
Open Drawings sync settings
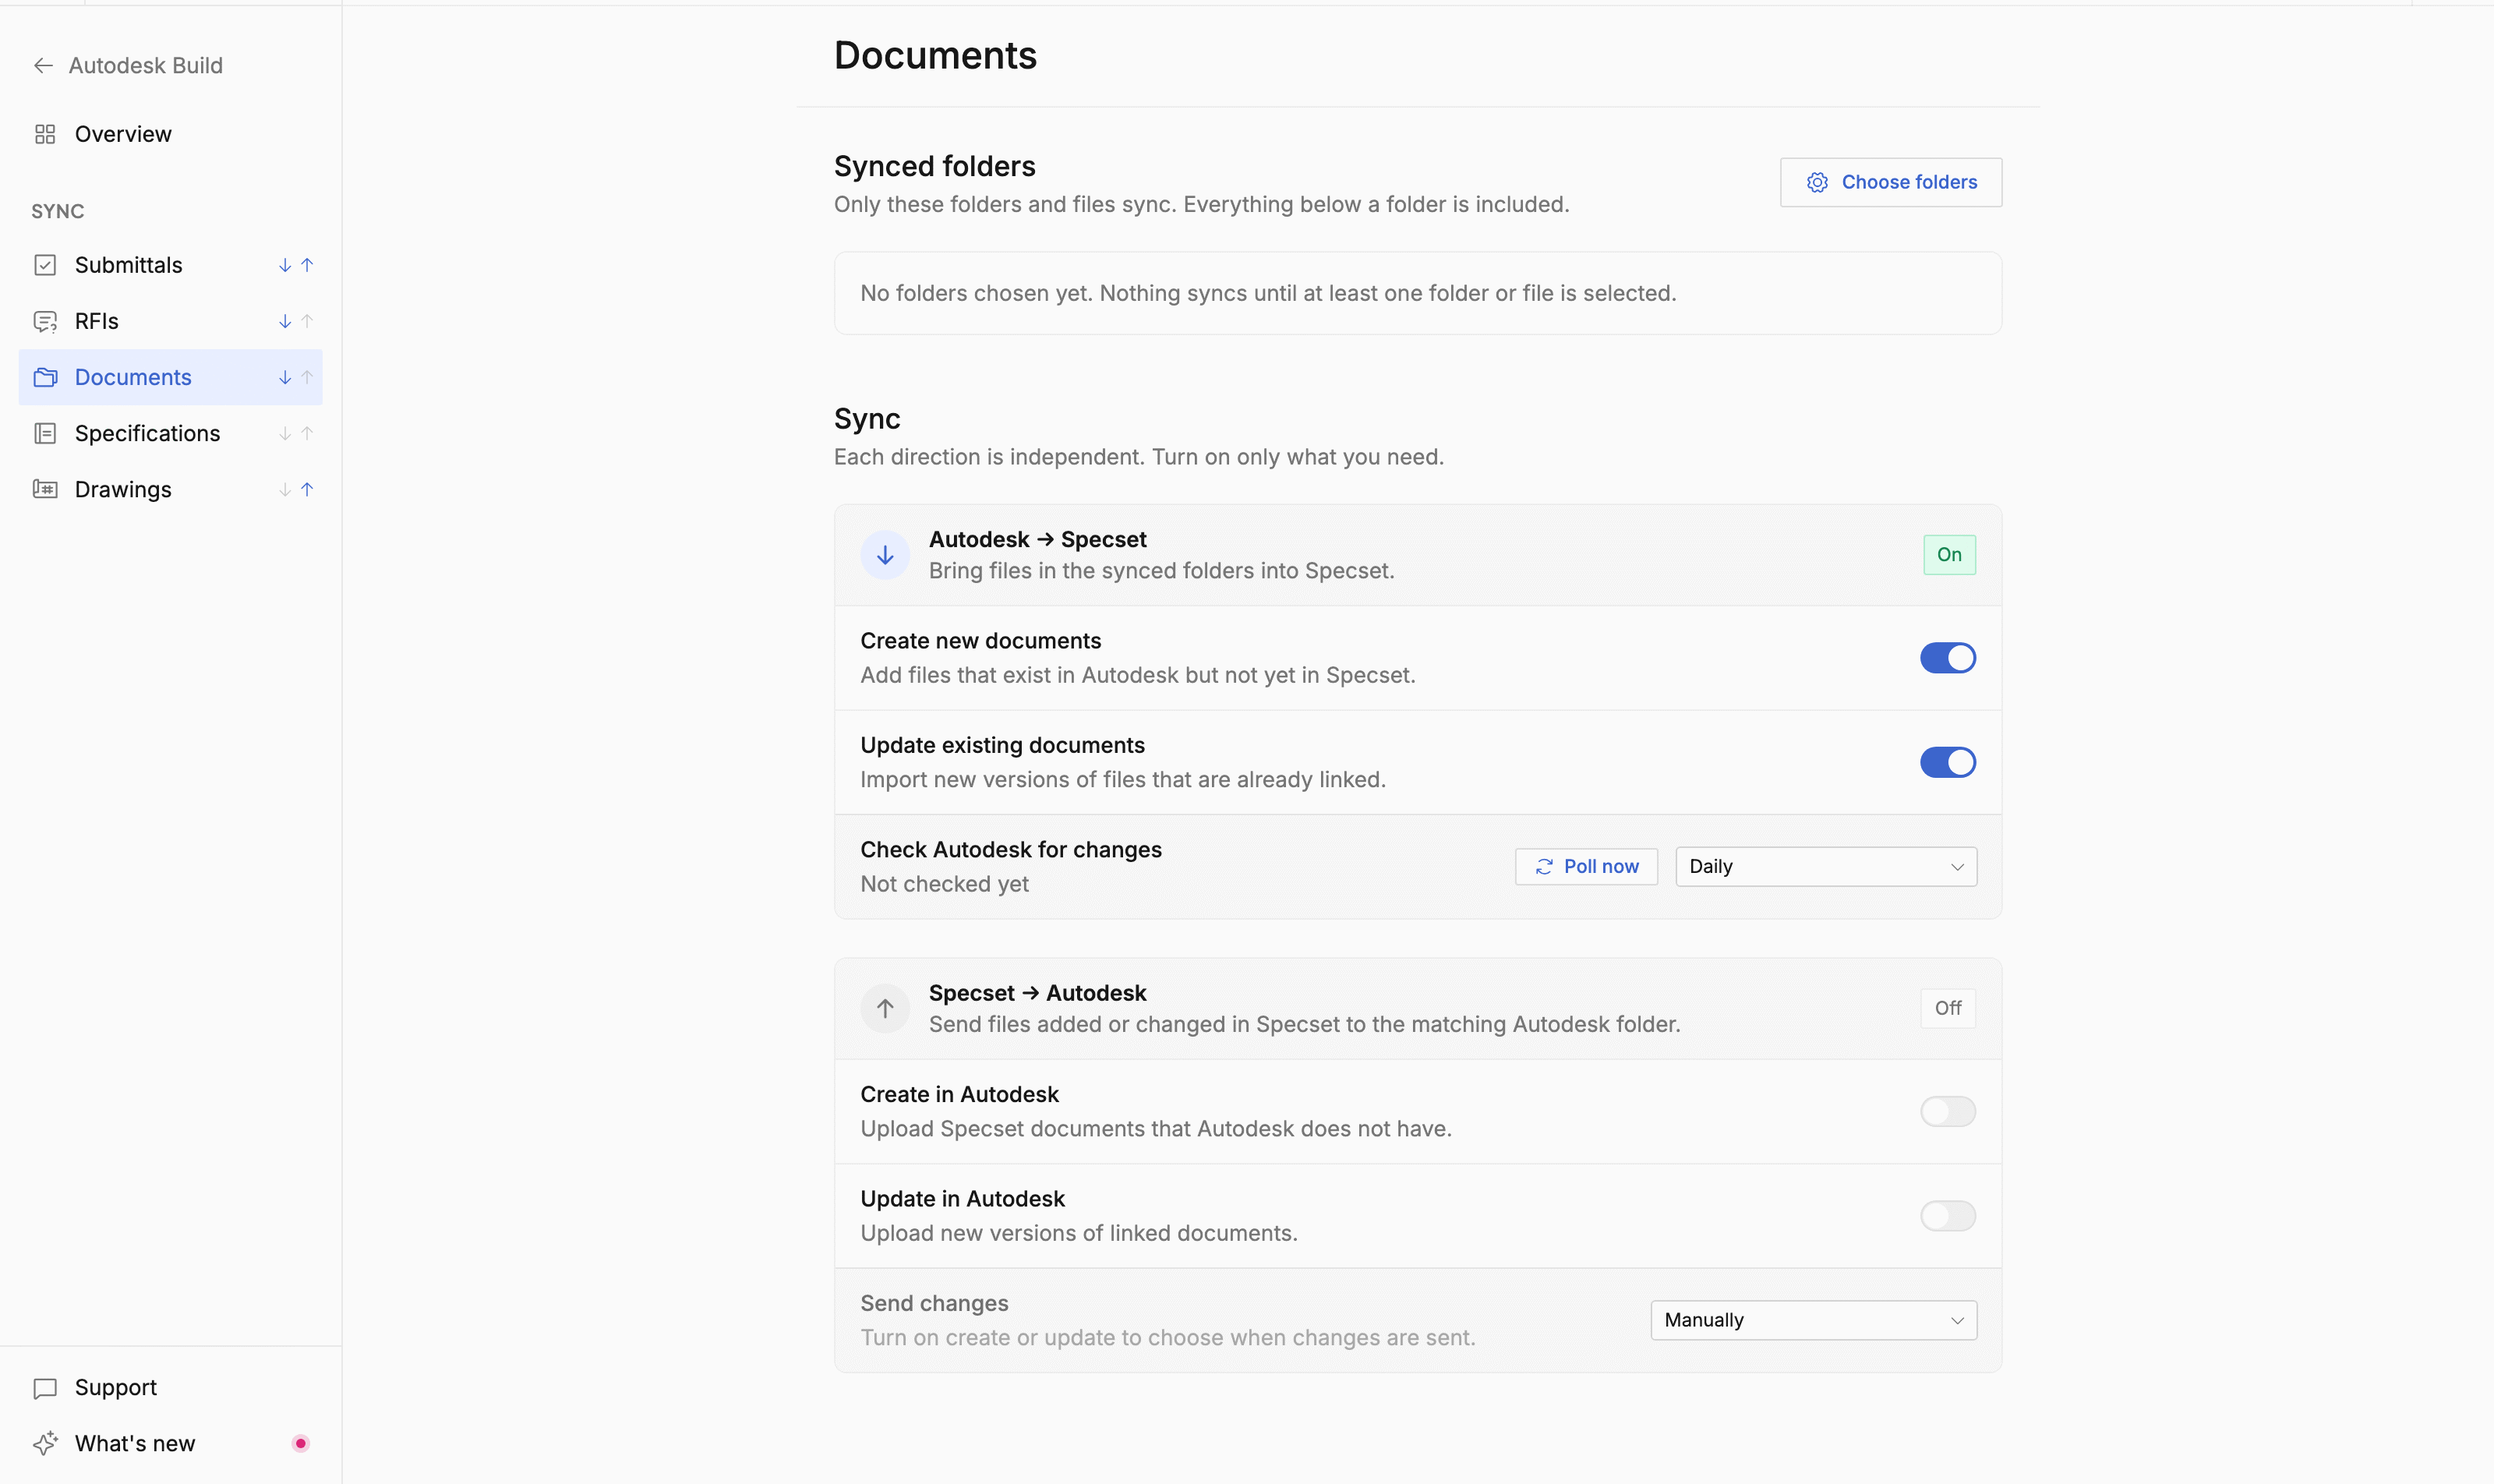click(170, 489)
